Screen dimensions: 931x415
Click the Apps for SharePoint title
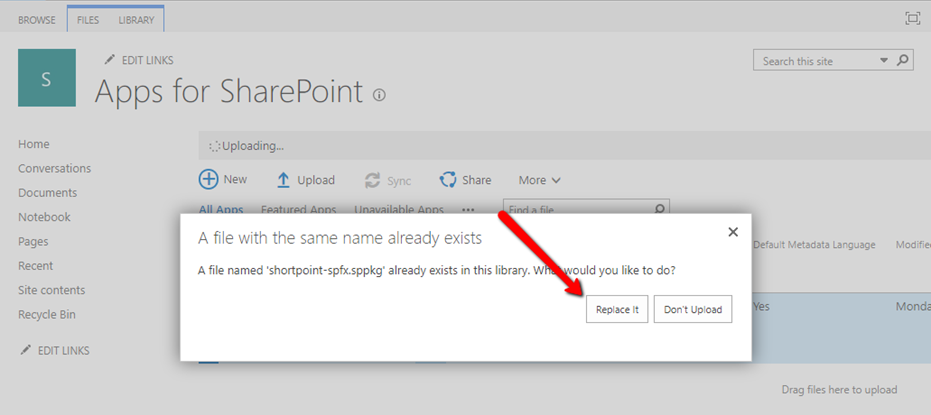[x=229, y=91]
